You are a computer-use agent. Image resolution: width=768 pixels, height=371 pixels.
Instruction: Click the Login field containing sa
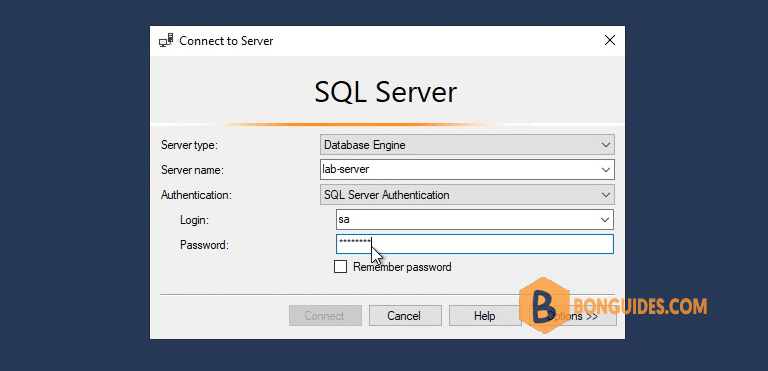point(475,220)
